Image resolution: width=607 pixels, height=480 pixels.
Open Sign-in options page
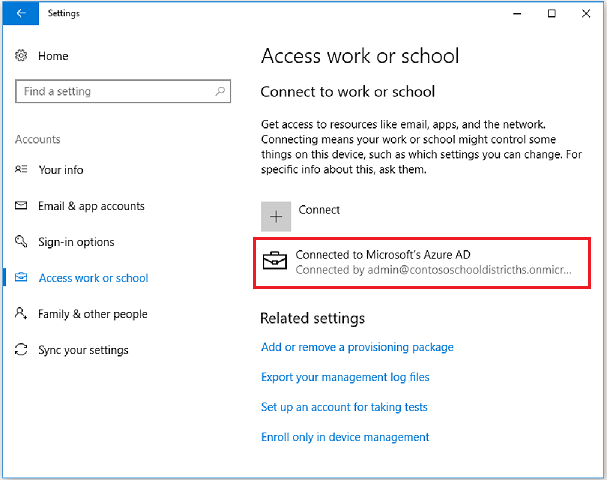coord(76,242)
